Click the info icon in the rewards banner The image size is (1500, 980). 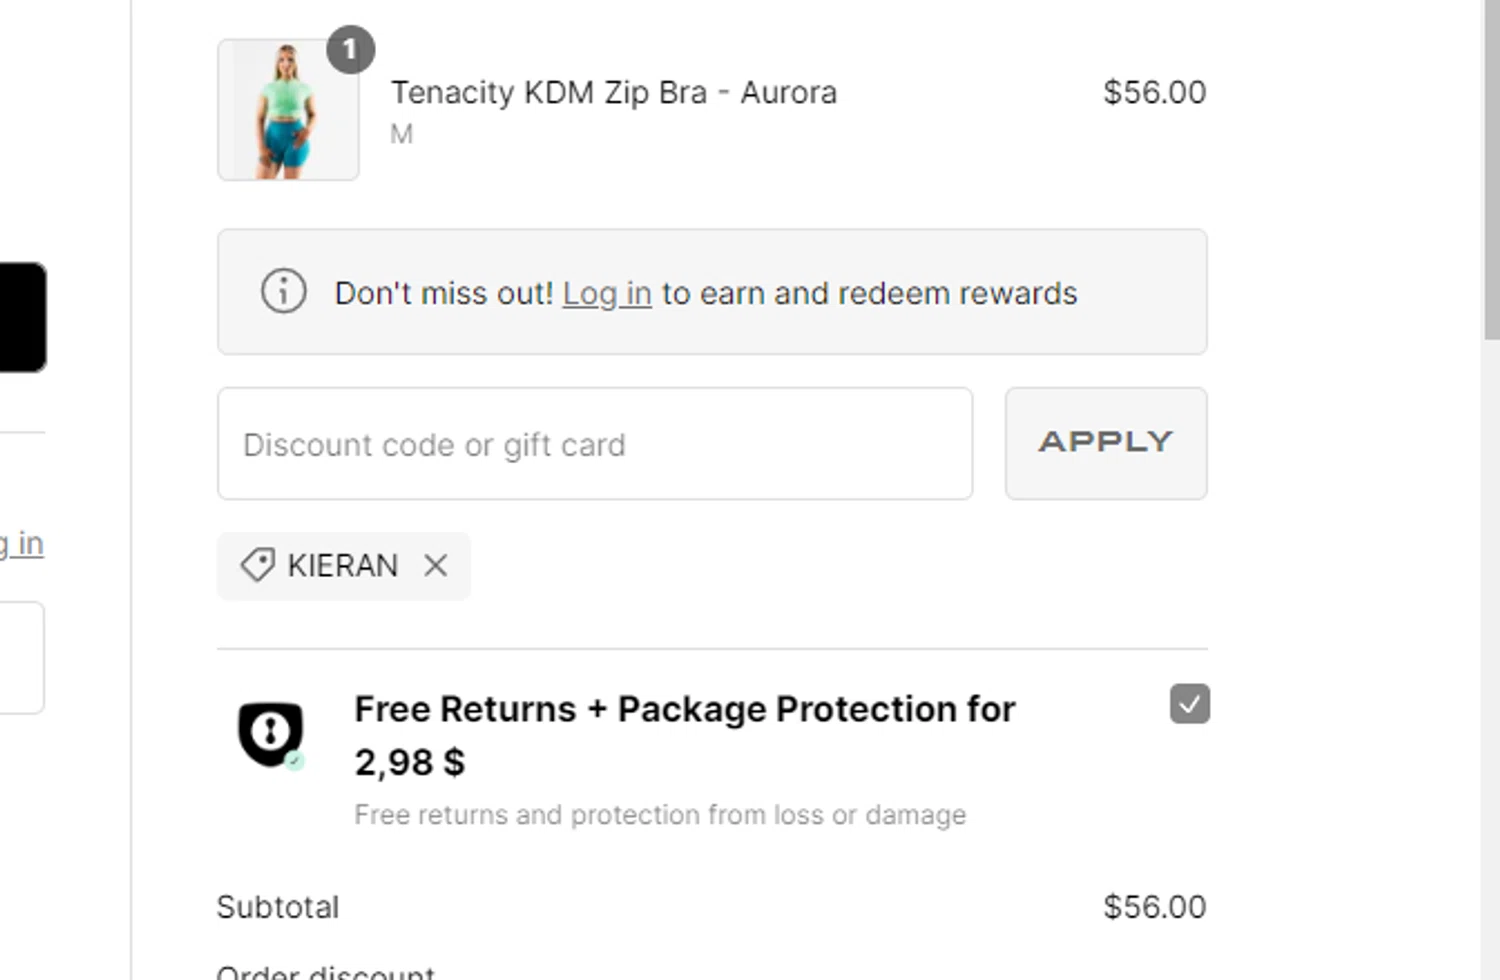click(283, 292)
